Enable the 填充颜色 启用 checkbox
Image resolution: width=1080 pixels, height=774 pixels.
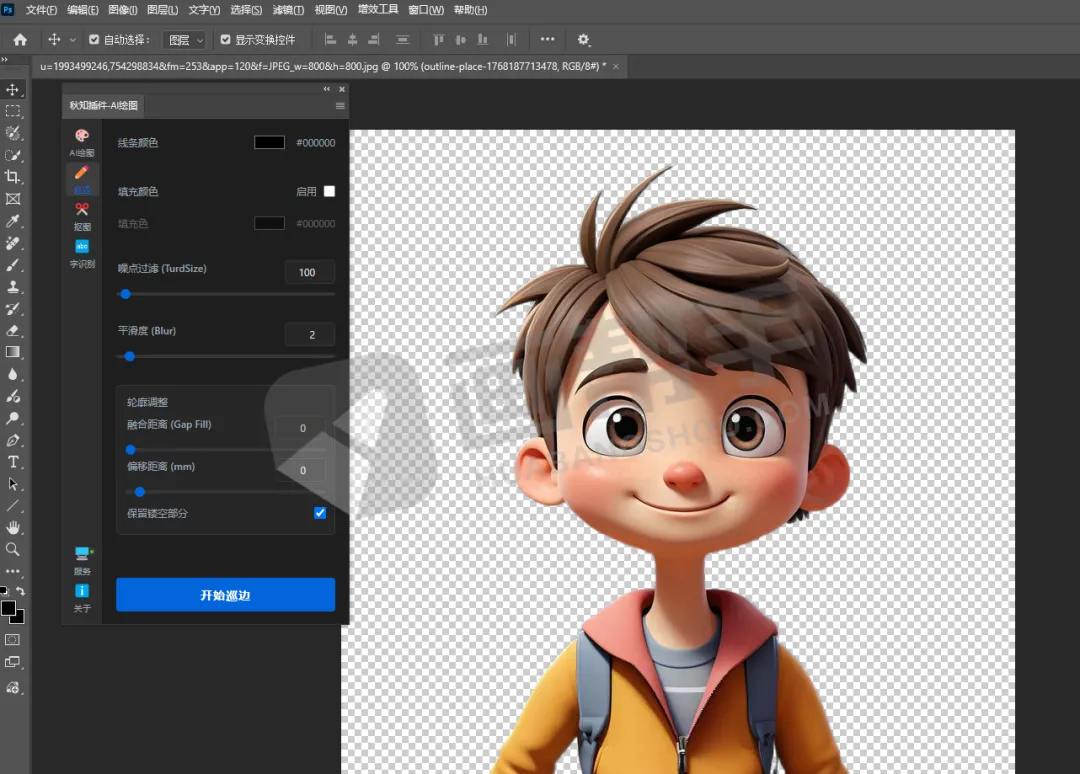[329, 191]
